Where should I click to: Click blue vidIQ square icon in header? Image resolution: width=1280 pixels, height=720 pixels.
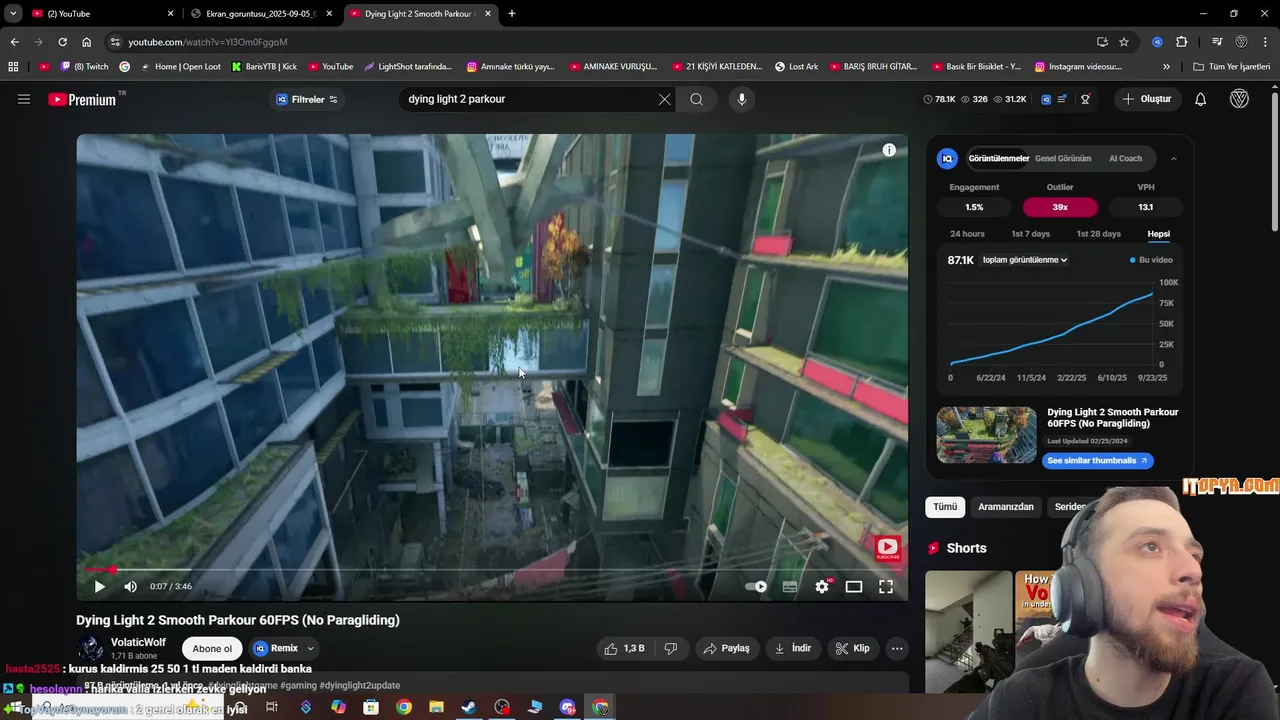click(1046, 99)
